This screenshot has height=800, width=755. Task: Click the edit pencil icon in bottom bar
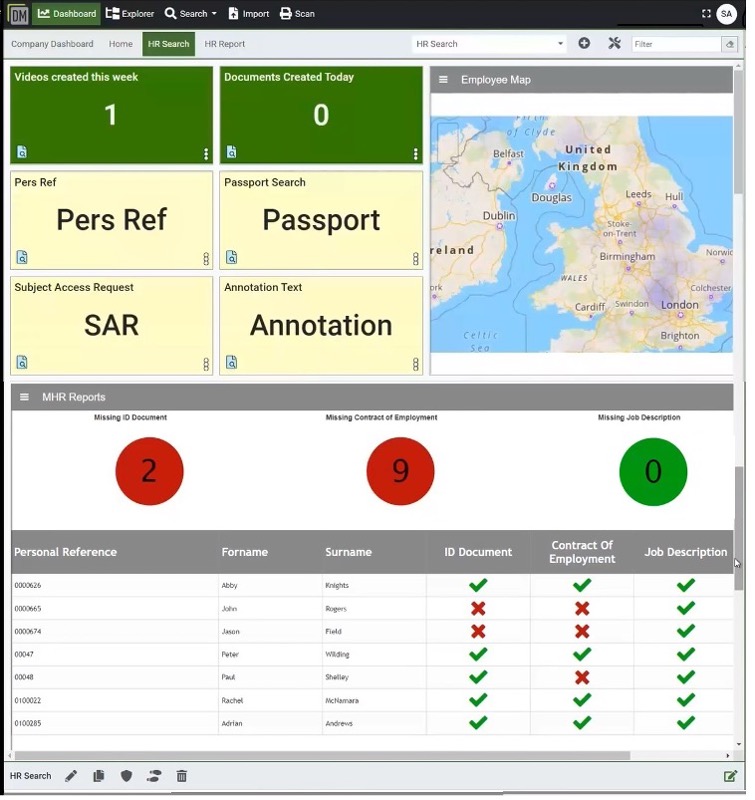[x=71, y=777]
